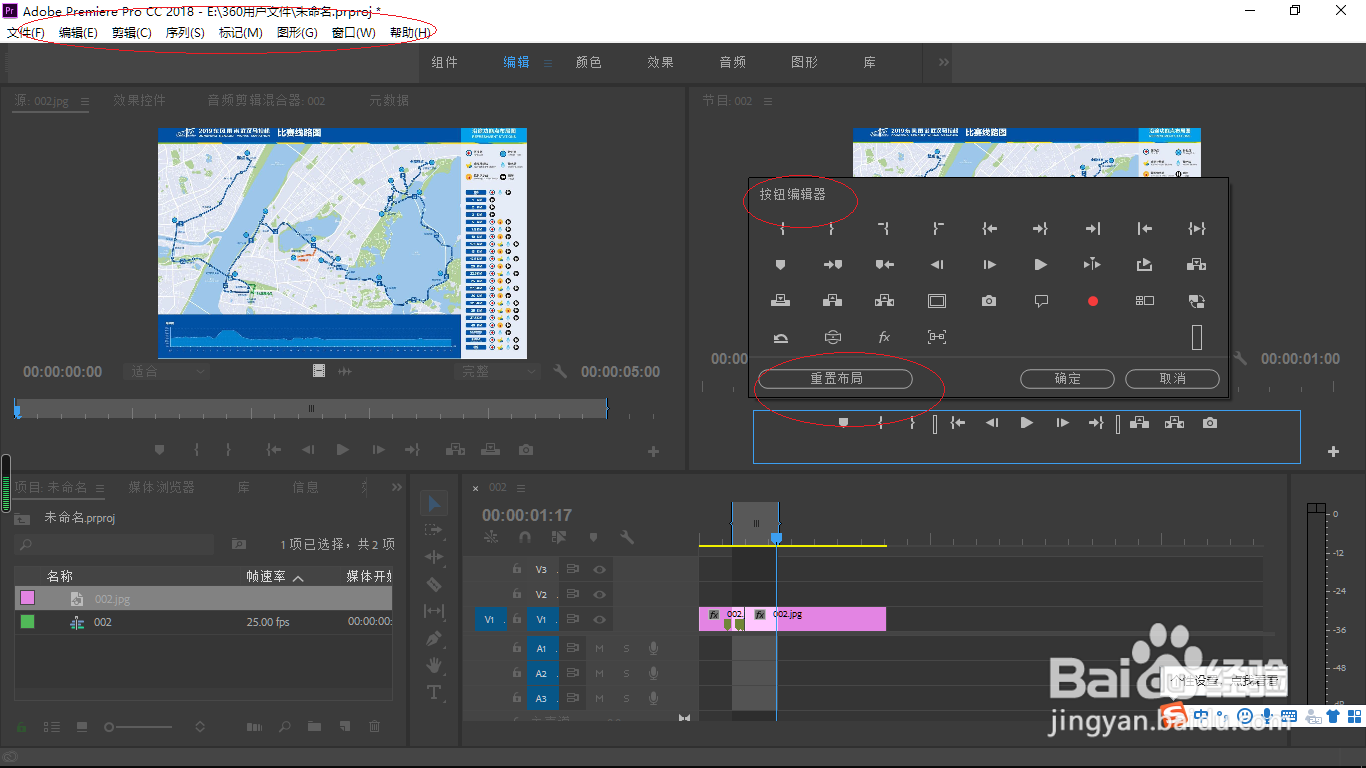1366x768 pixels.
Task: Open the 适合 zoom level dropdown in Source monitor
Action: [x=166, y=371]
